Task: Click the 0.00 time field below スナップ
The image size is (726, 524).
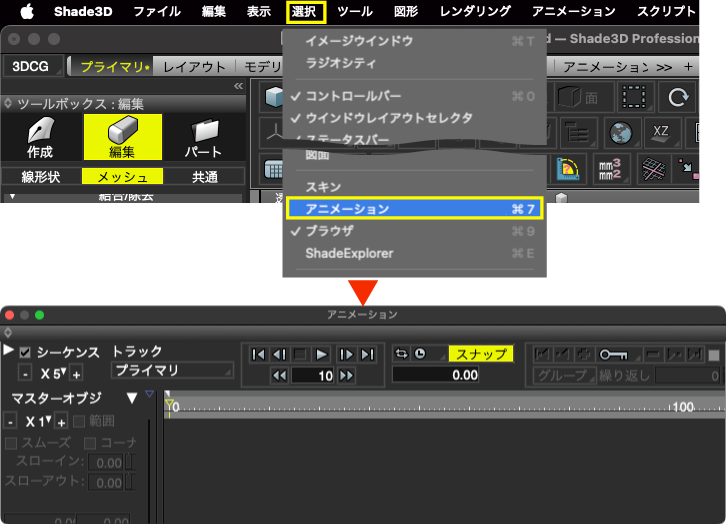Action: [x=436, y=375]
